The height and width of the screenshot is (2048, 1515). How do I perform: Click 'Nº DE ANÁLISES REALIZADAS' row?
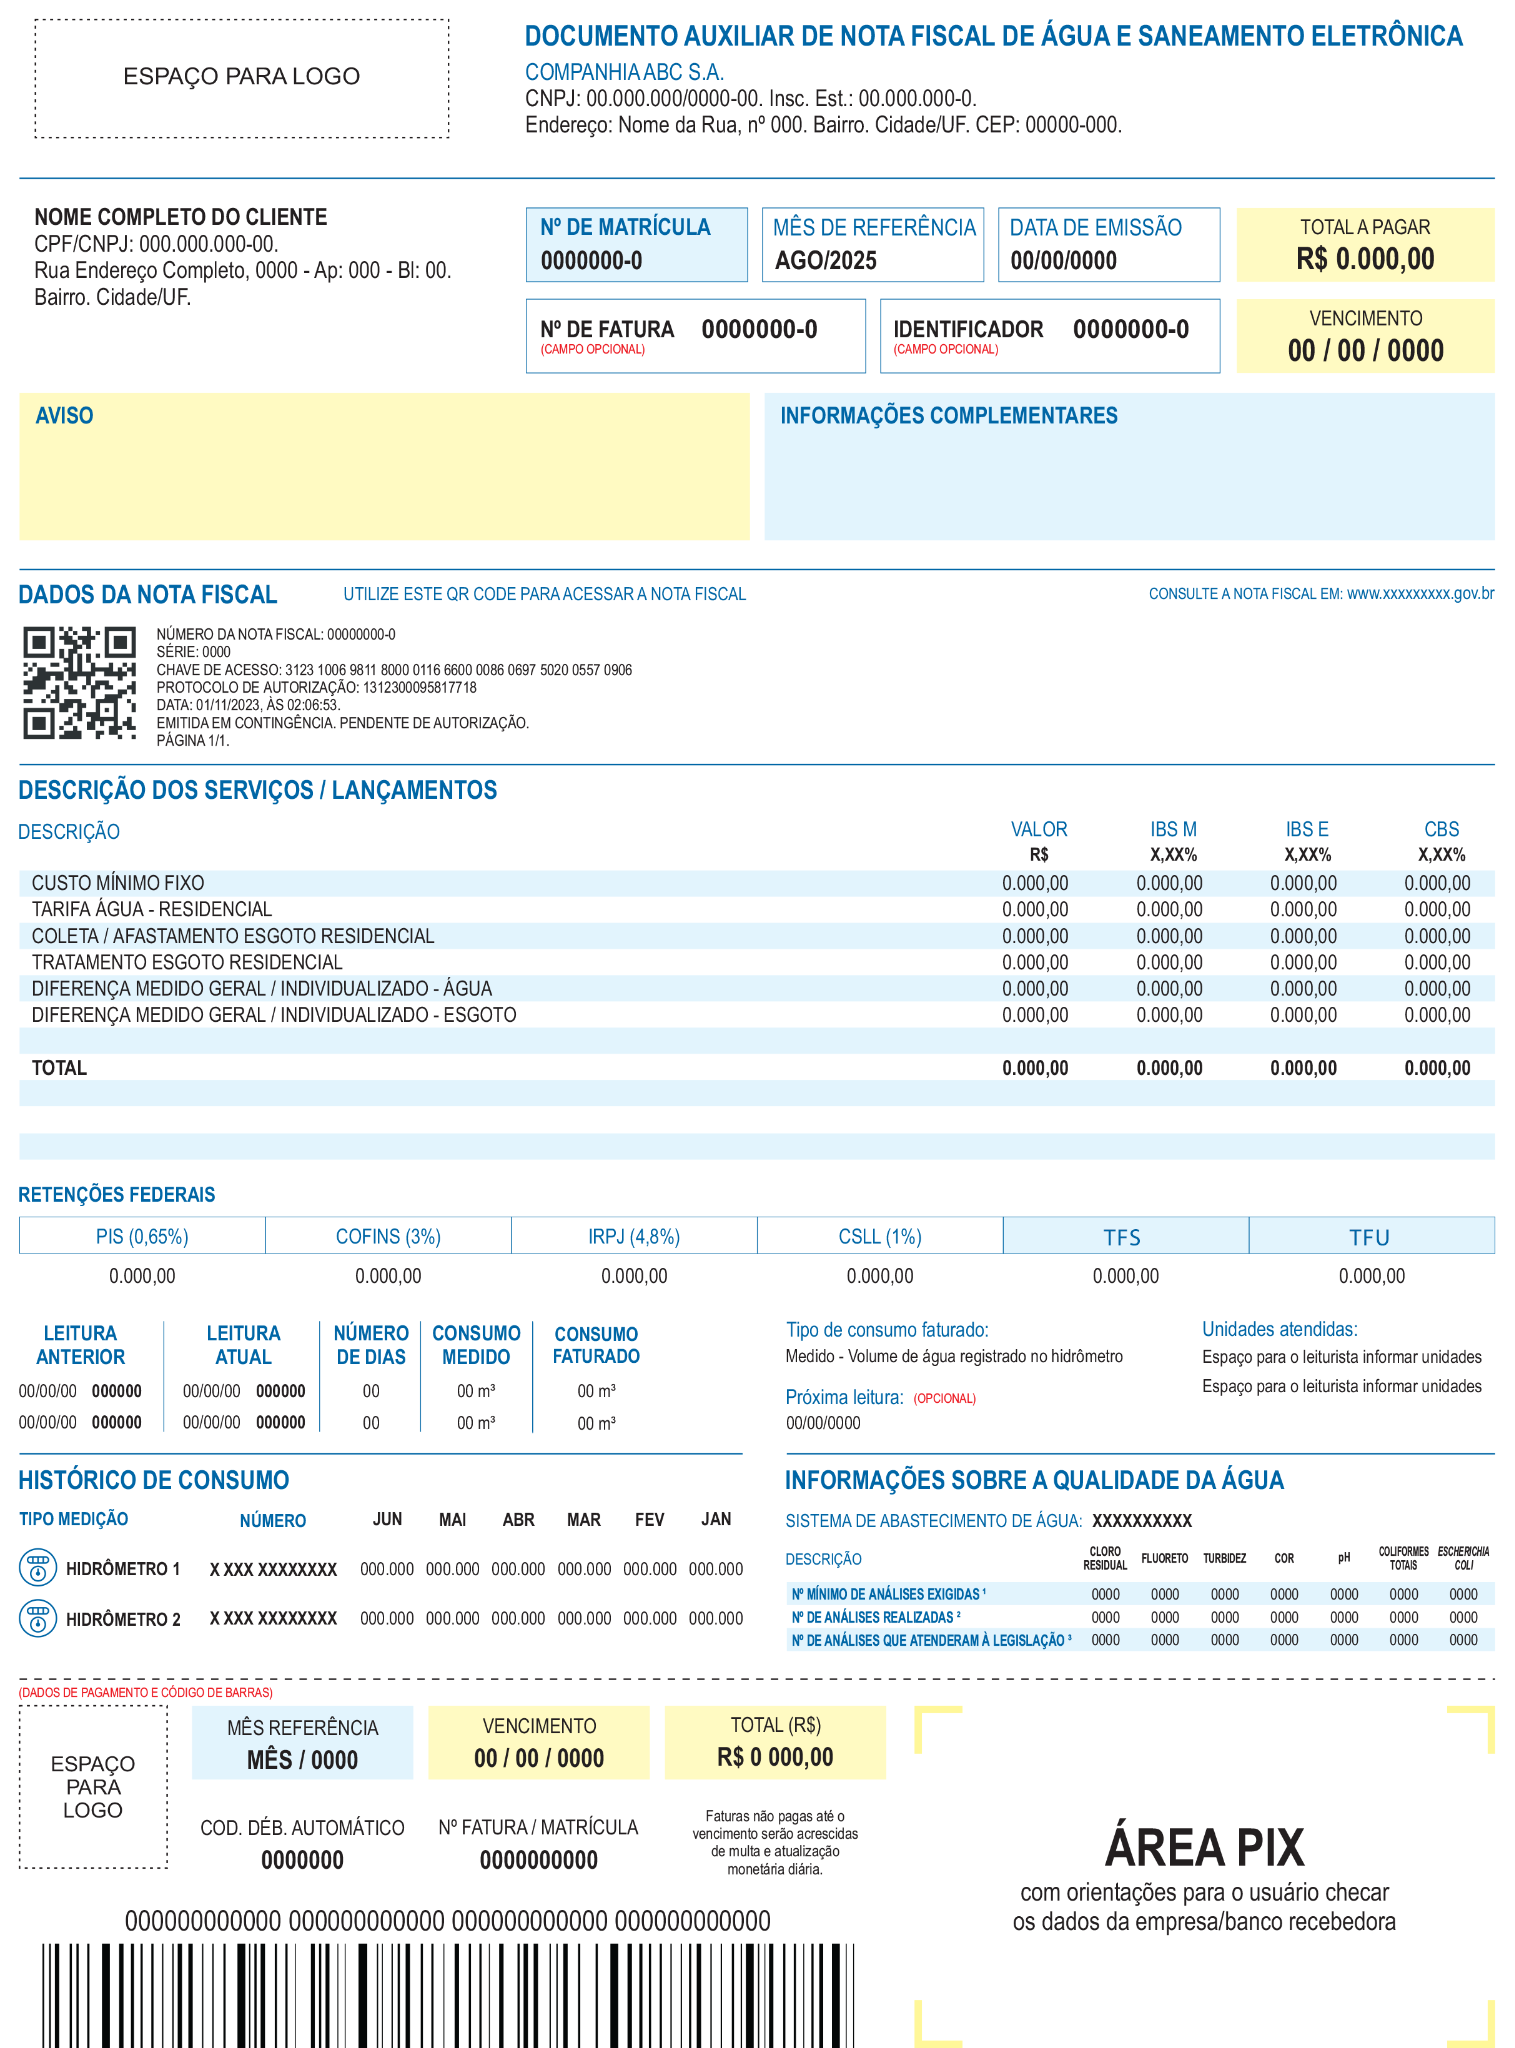(x=1140, y=1617)
